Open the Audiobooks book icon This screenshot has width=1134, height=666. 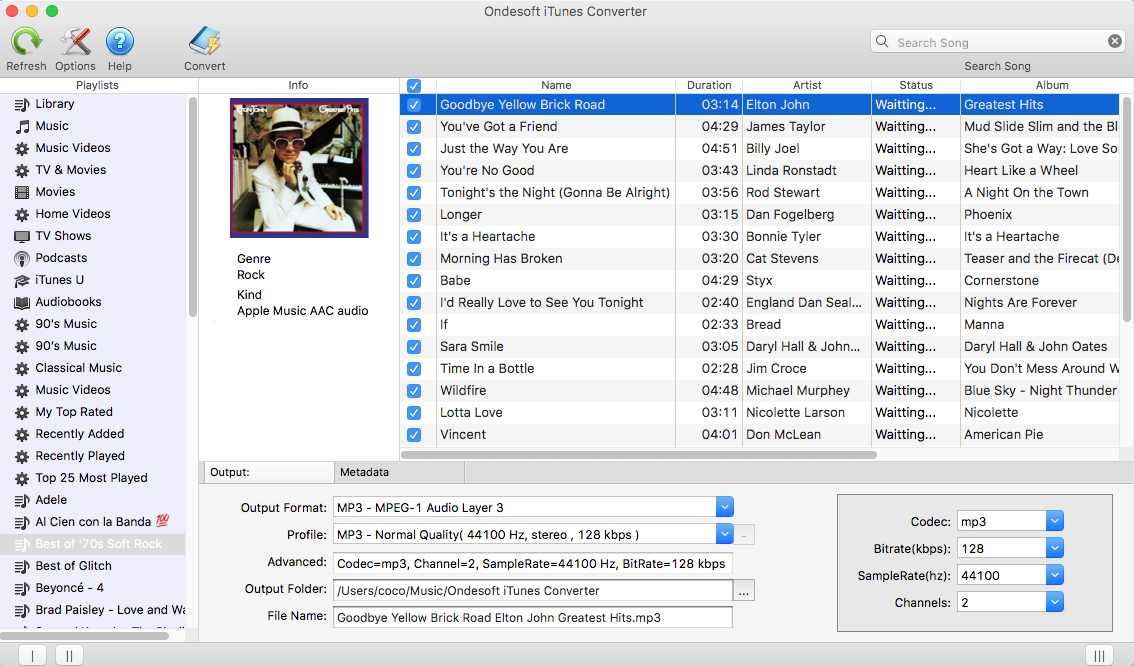(22, 302)
